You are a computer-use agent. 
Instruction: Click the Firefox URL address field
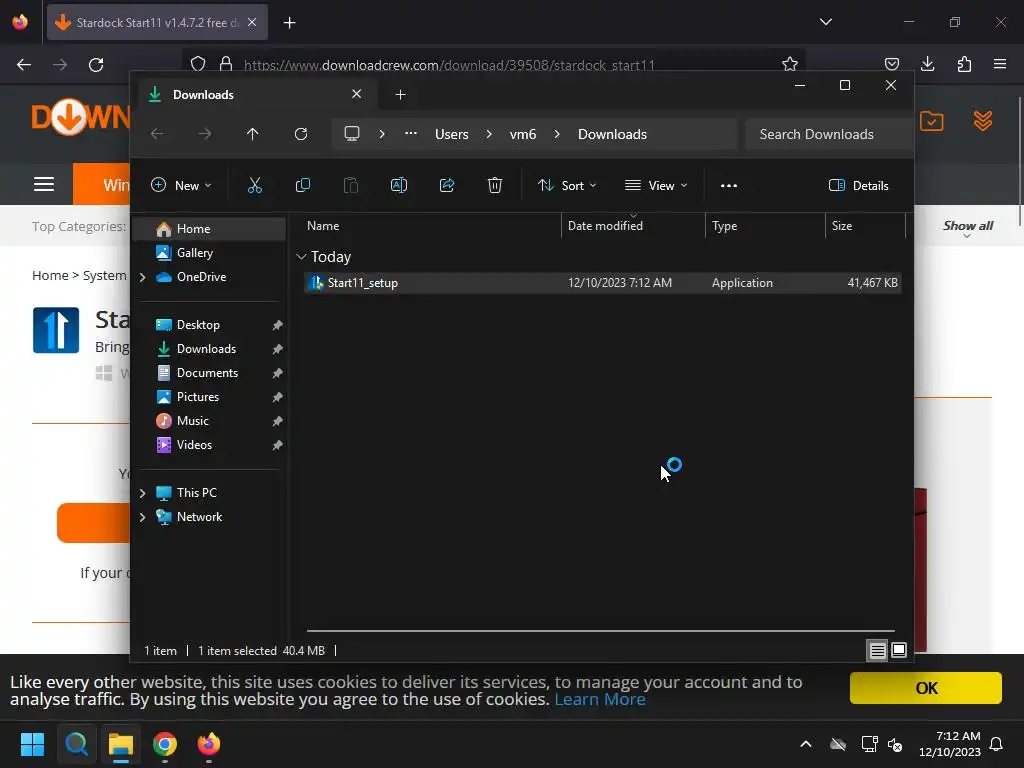tap(496, 65)
